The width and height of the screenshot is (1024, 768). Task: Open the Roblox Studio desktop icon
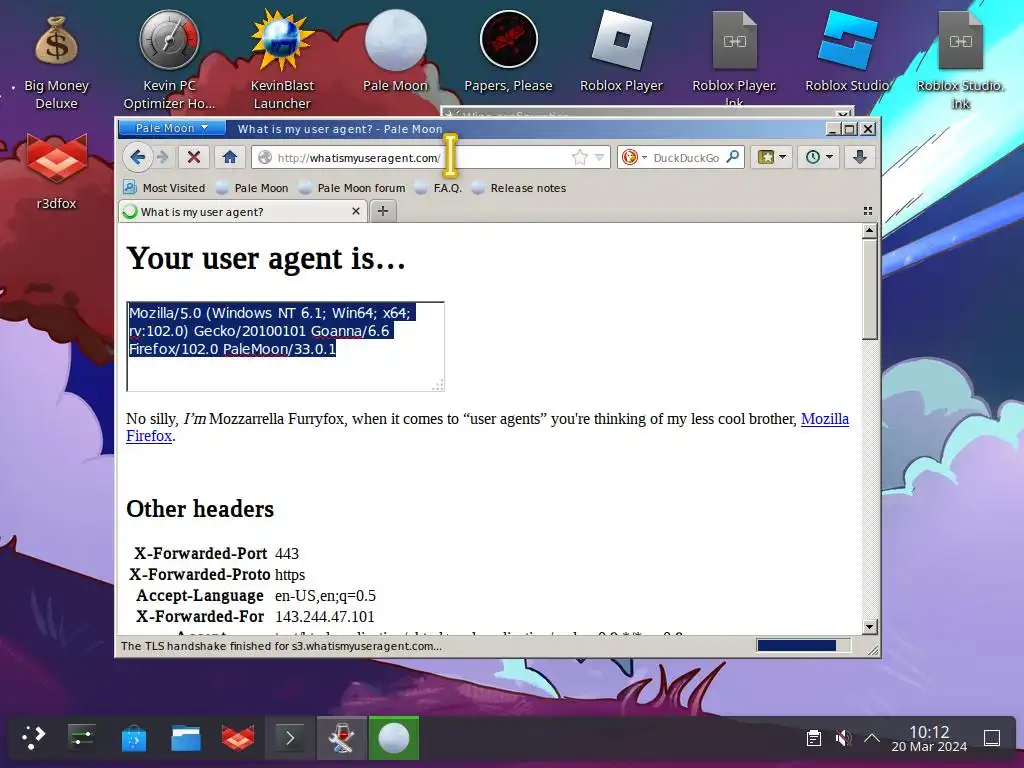click(x=847, y=52)
